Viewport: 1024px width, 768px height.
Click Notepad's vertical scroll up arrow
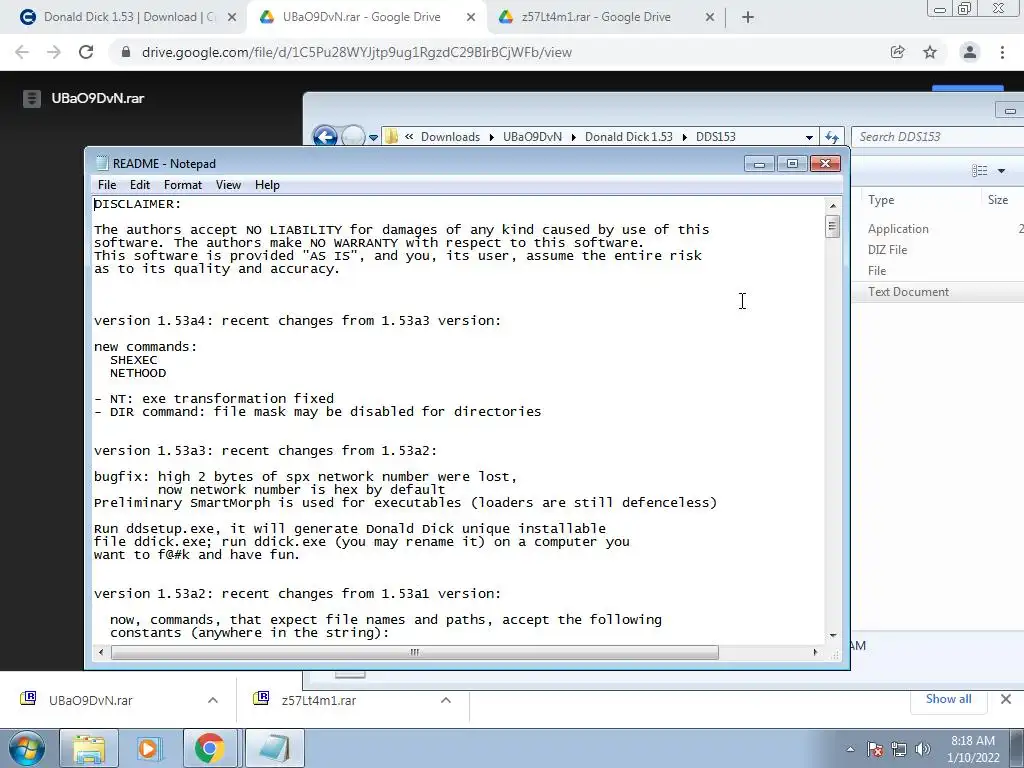pos(832,206)
